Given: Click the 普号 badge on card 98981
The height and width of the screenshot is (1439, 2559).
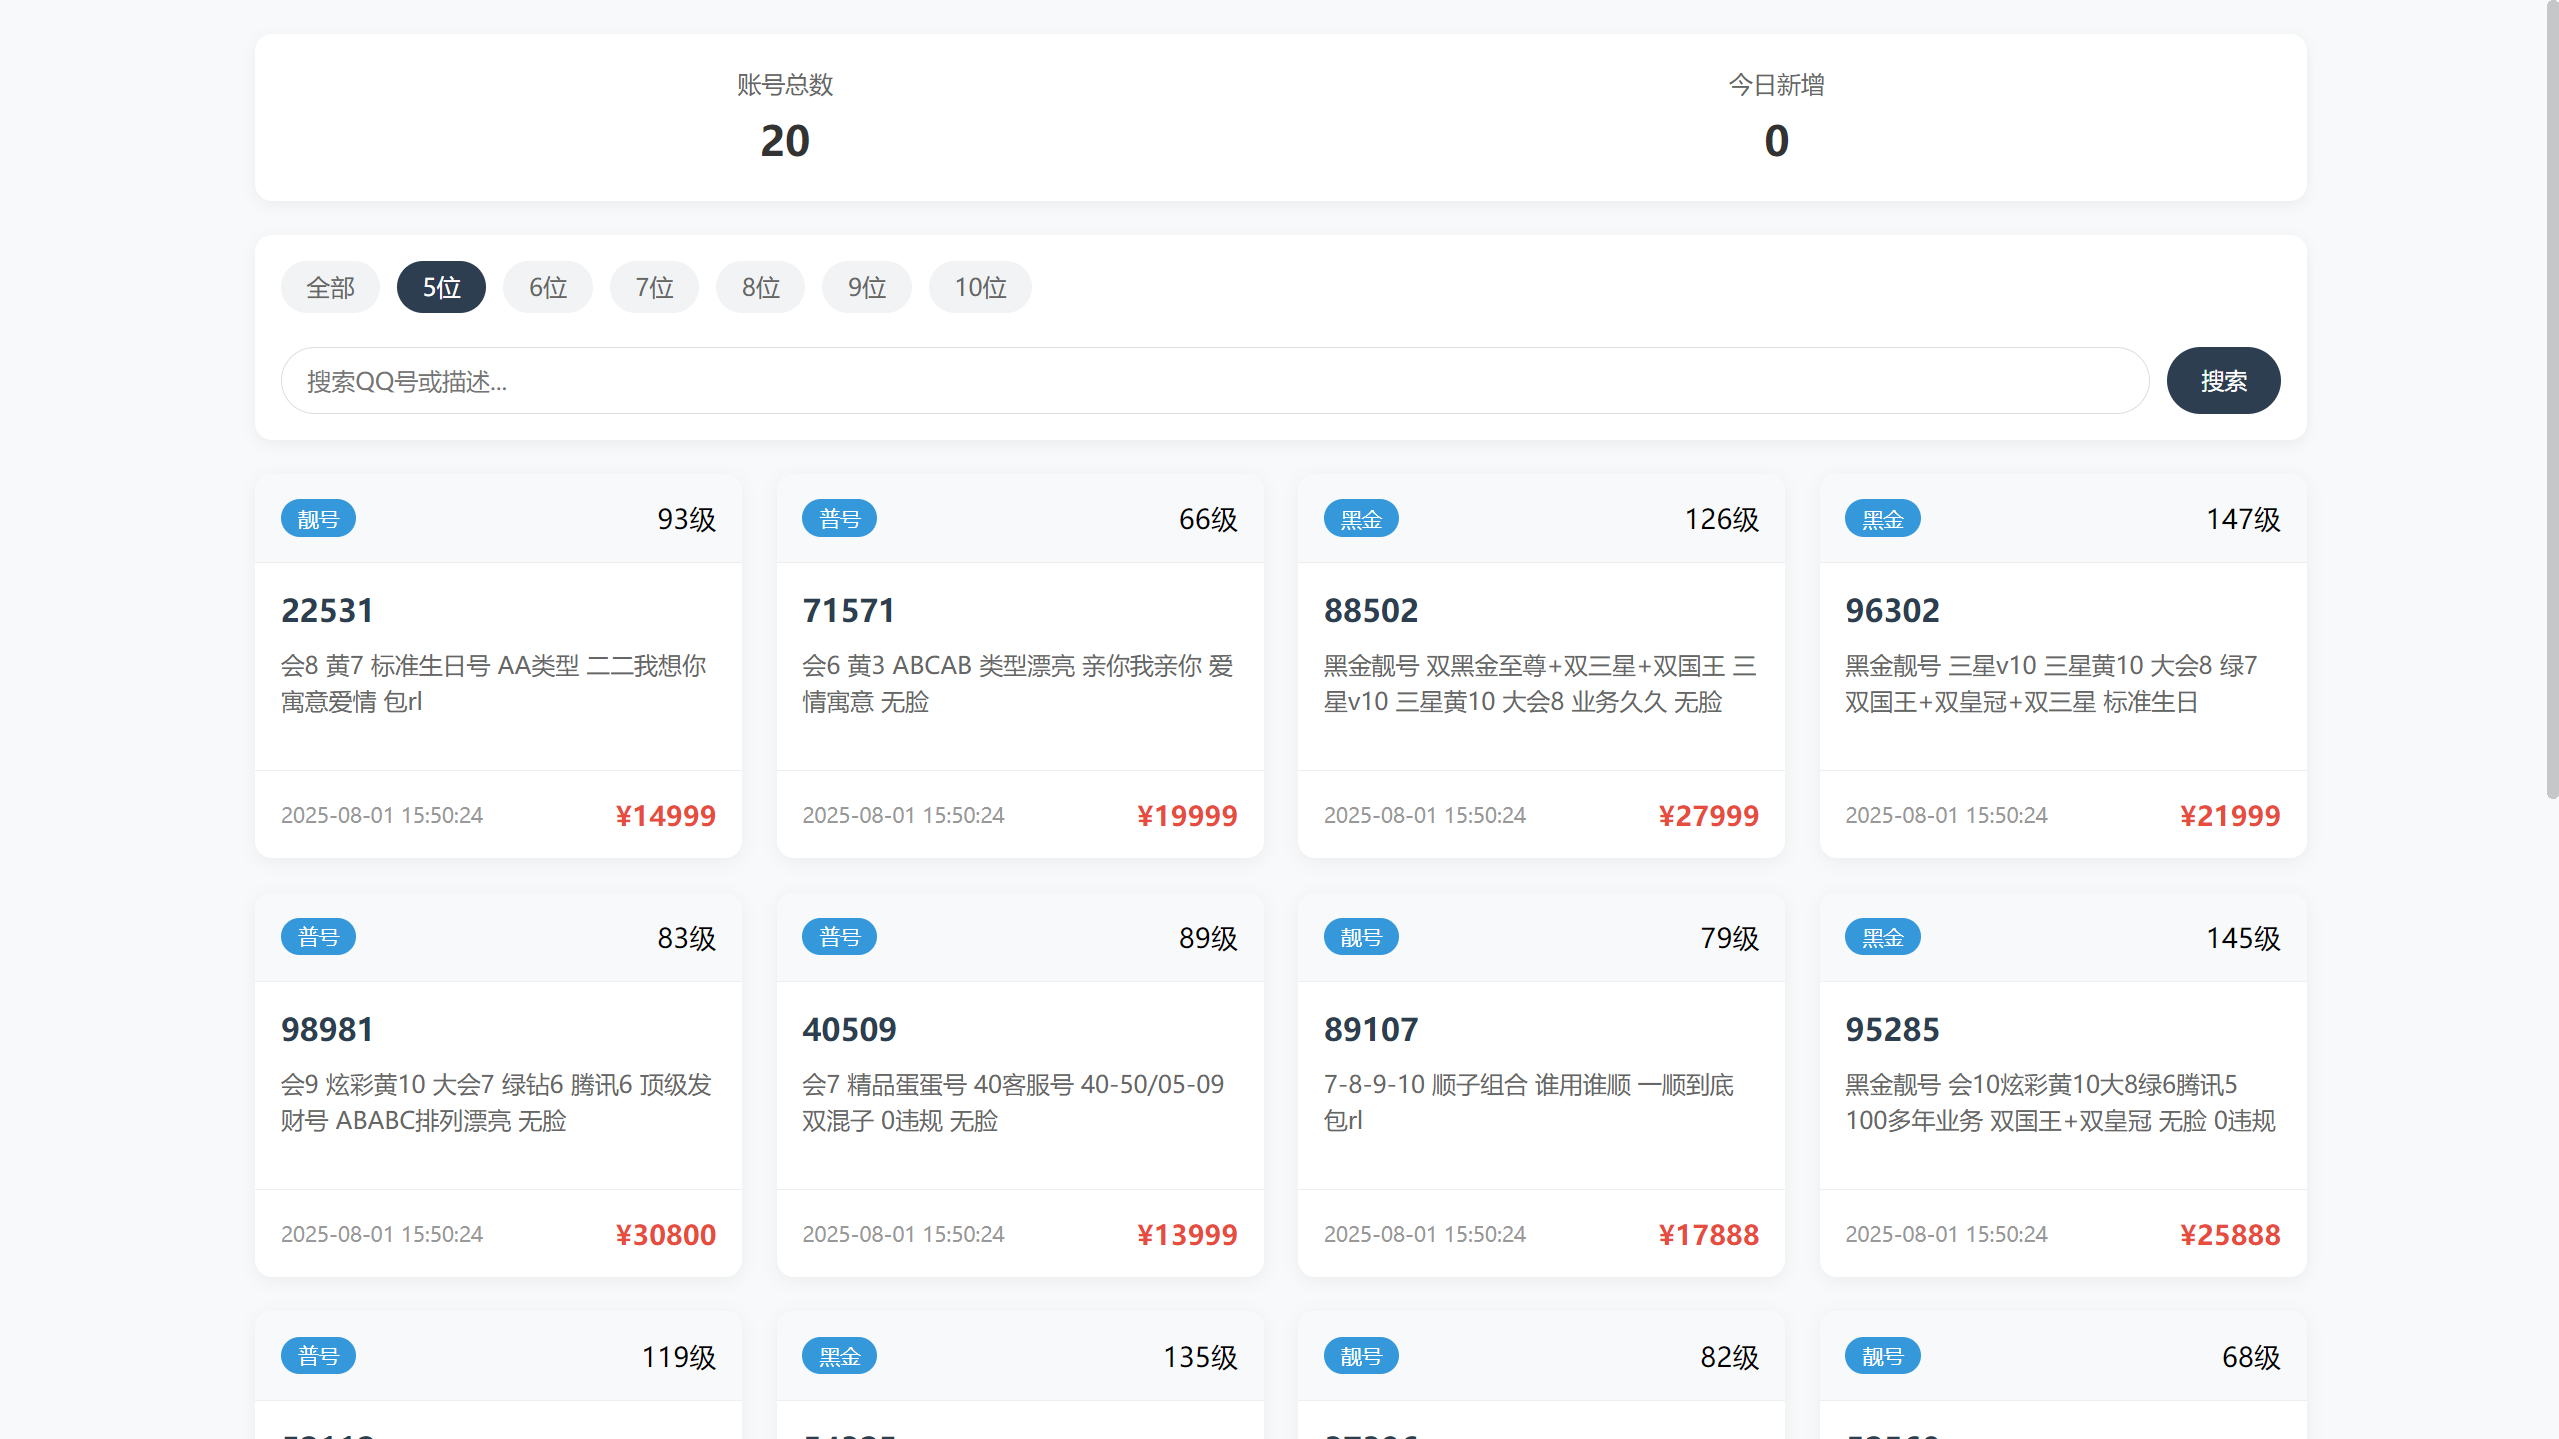Looking at the screenshot, I should pos(318,937).
